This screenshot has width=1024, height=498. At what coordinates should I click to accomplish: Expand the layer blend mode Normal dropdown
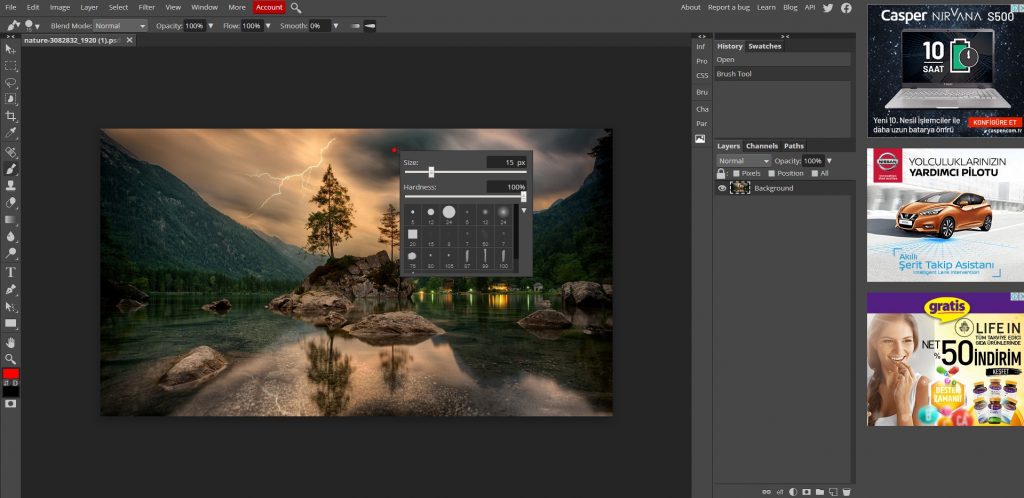tap(743, 160)
